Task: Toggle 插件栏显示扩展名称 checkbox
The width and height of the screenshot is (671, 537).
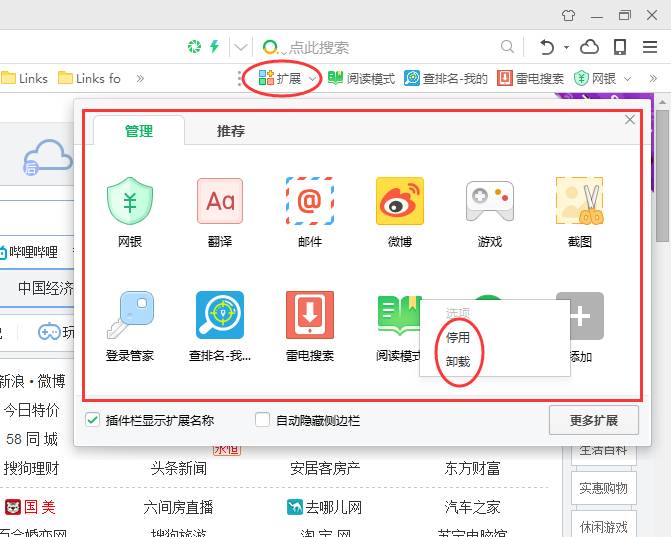Action: point(92,420)
